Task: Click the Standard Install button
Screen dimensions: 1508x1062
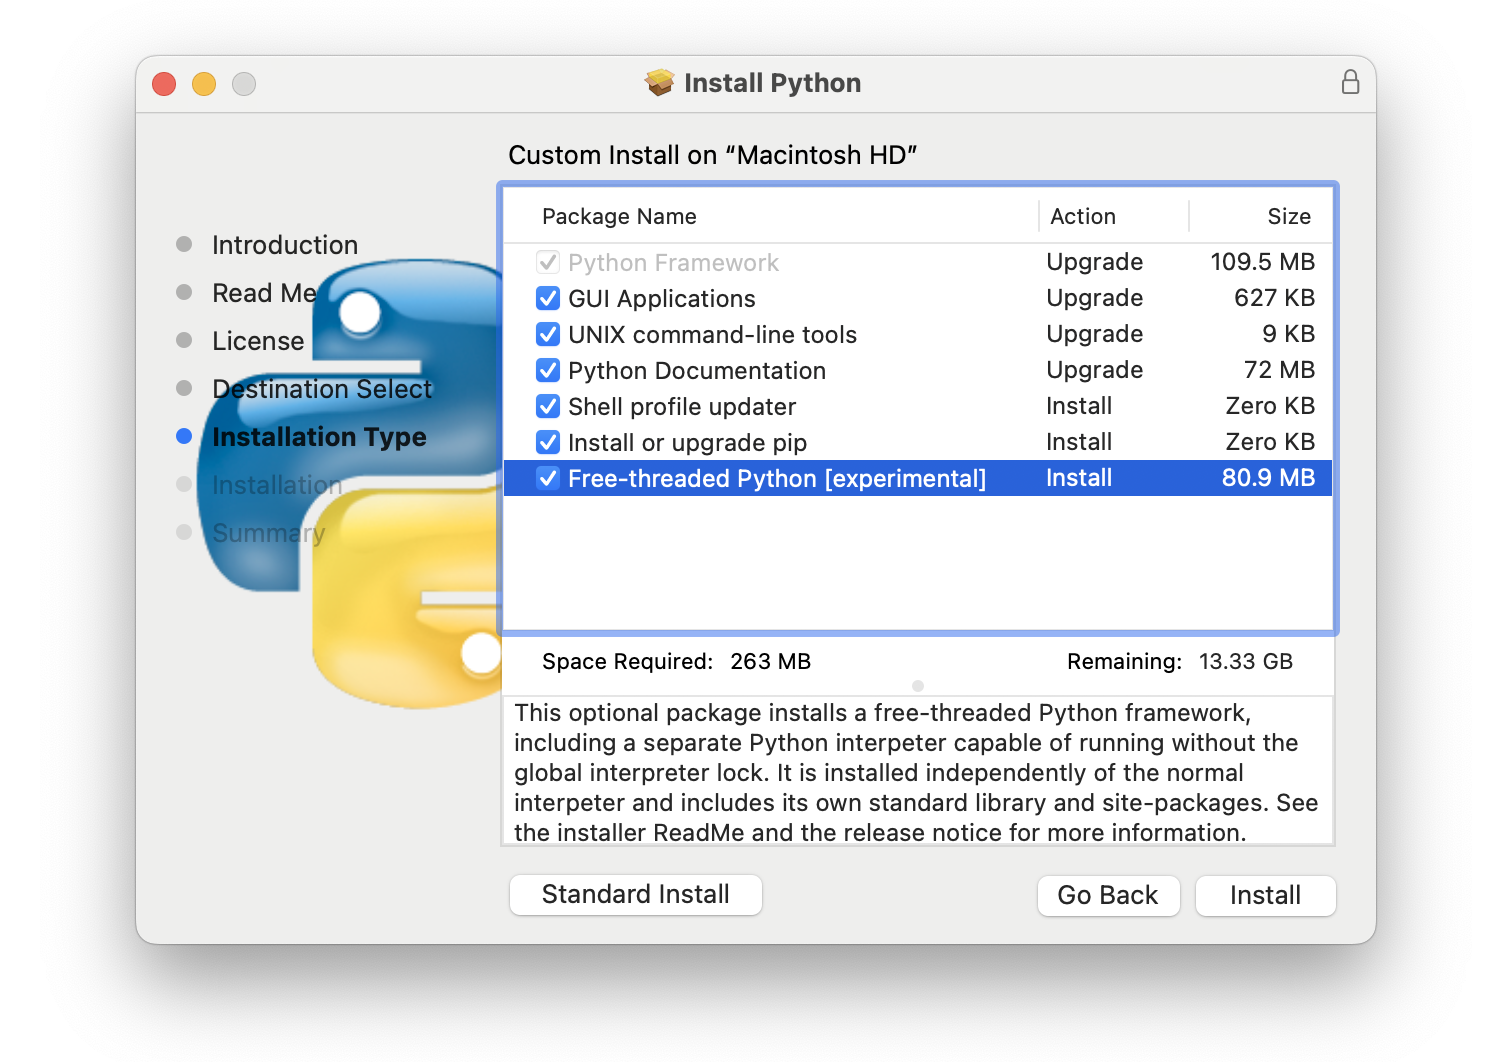Action: point(635,895)
